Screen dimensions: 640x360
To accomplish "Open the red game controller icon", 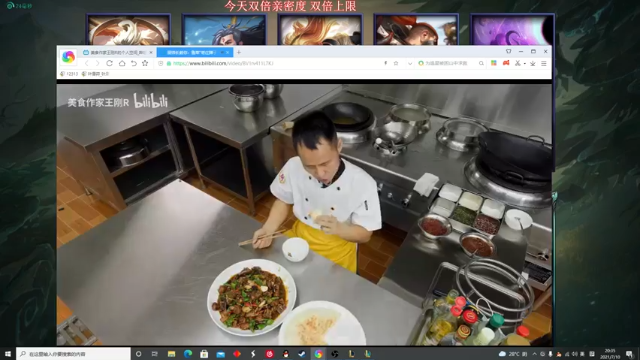I will pos(506,63).
